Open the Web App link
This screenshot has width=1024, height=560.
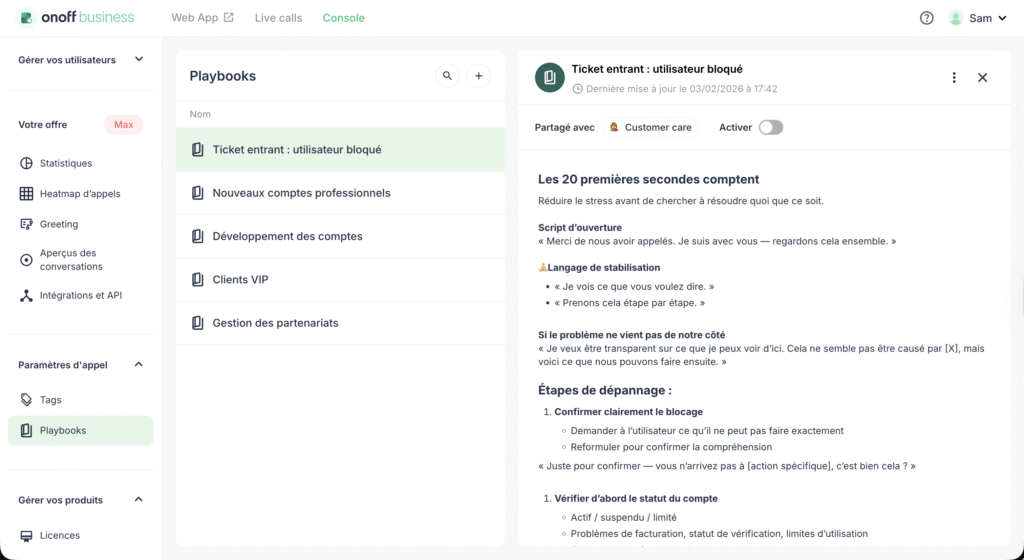click(202, 18)
